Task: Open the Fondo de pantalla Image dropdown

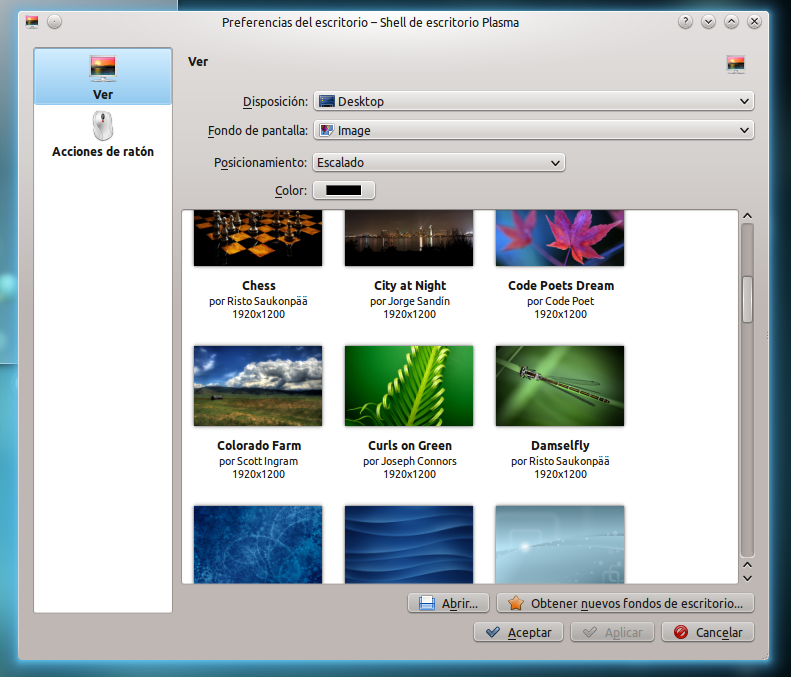Action: tap(534, 131)
